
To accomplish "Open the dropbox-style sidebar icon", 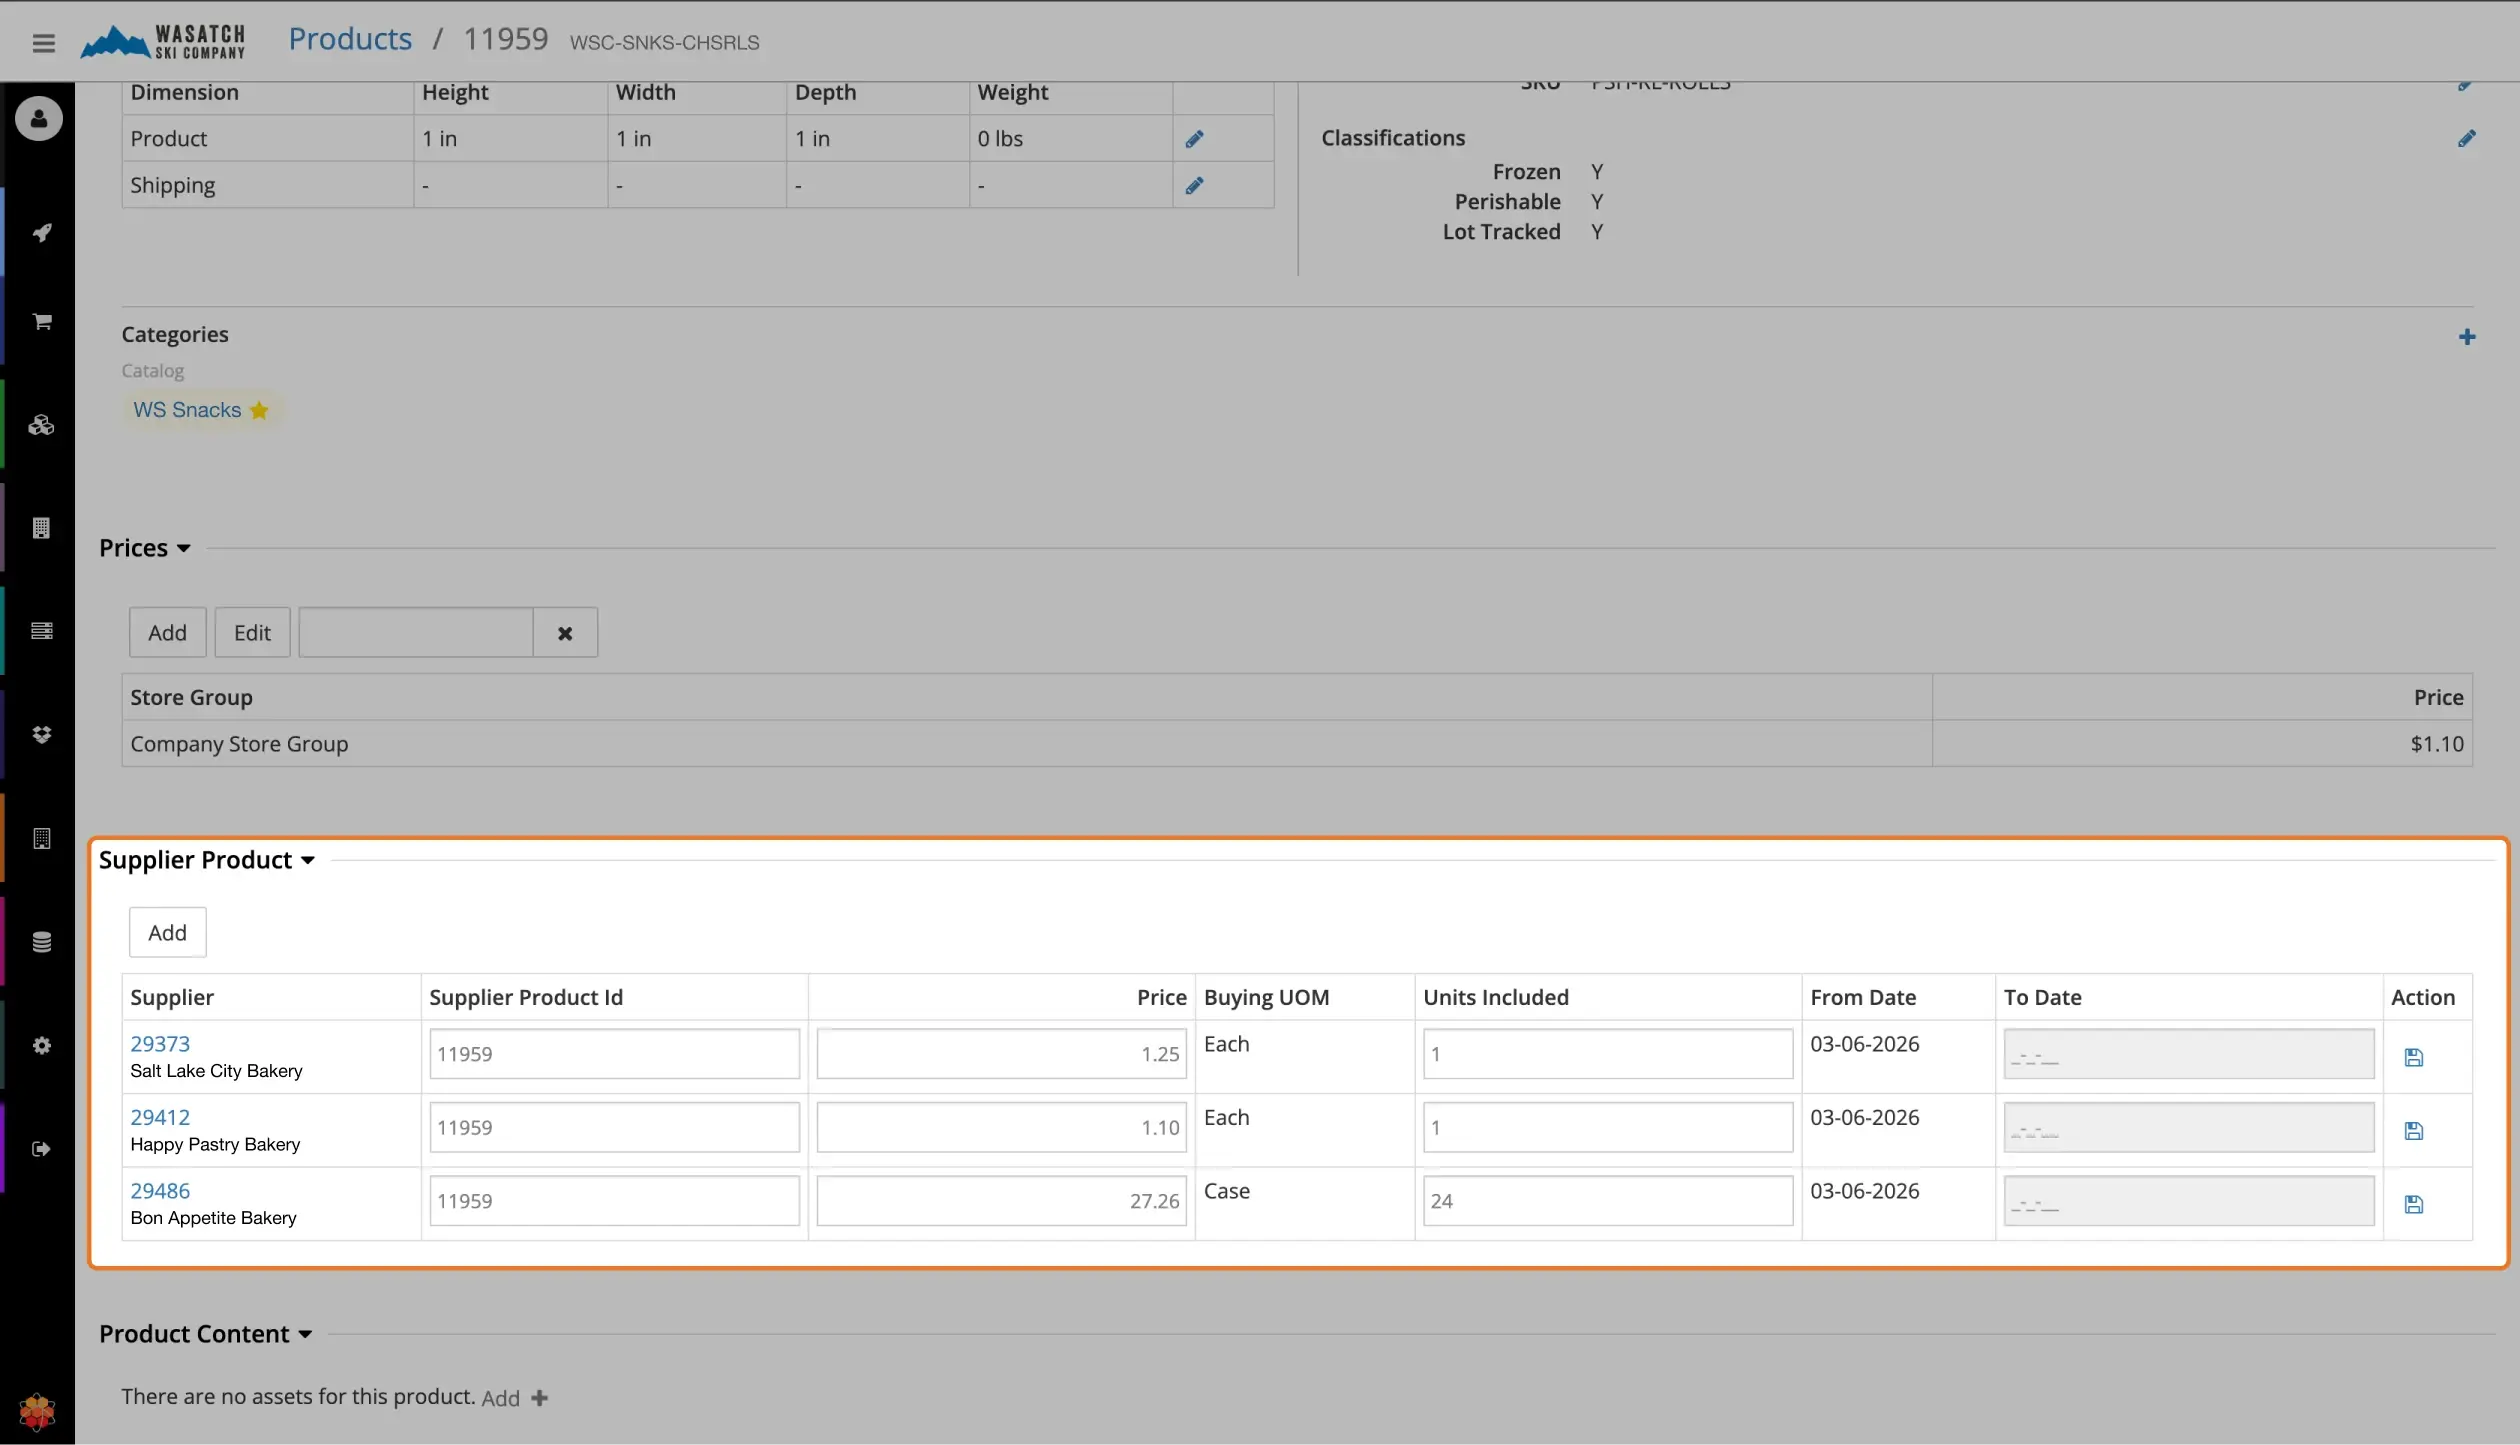I will coord(41,734).
